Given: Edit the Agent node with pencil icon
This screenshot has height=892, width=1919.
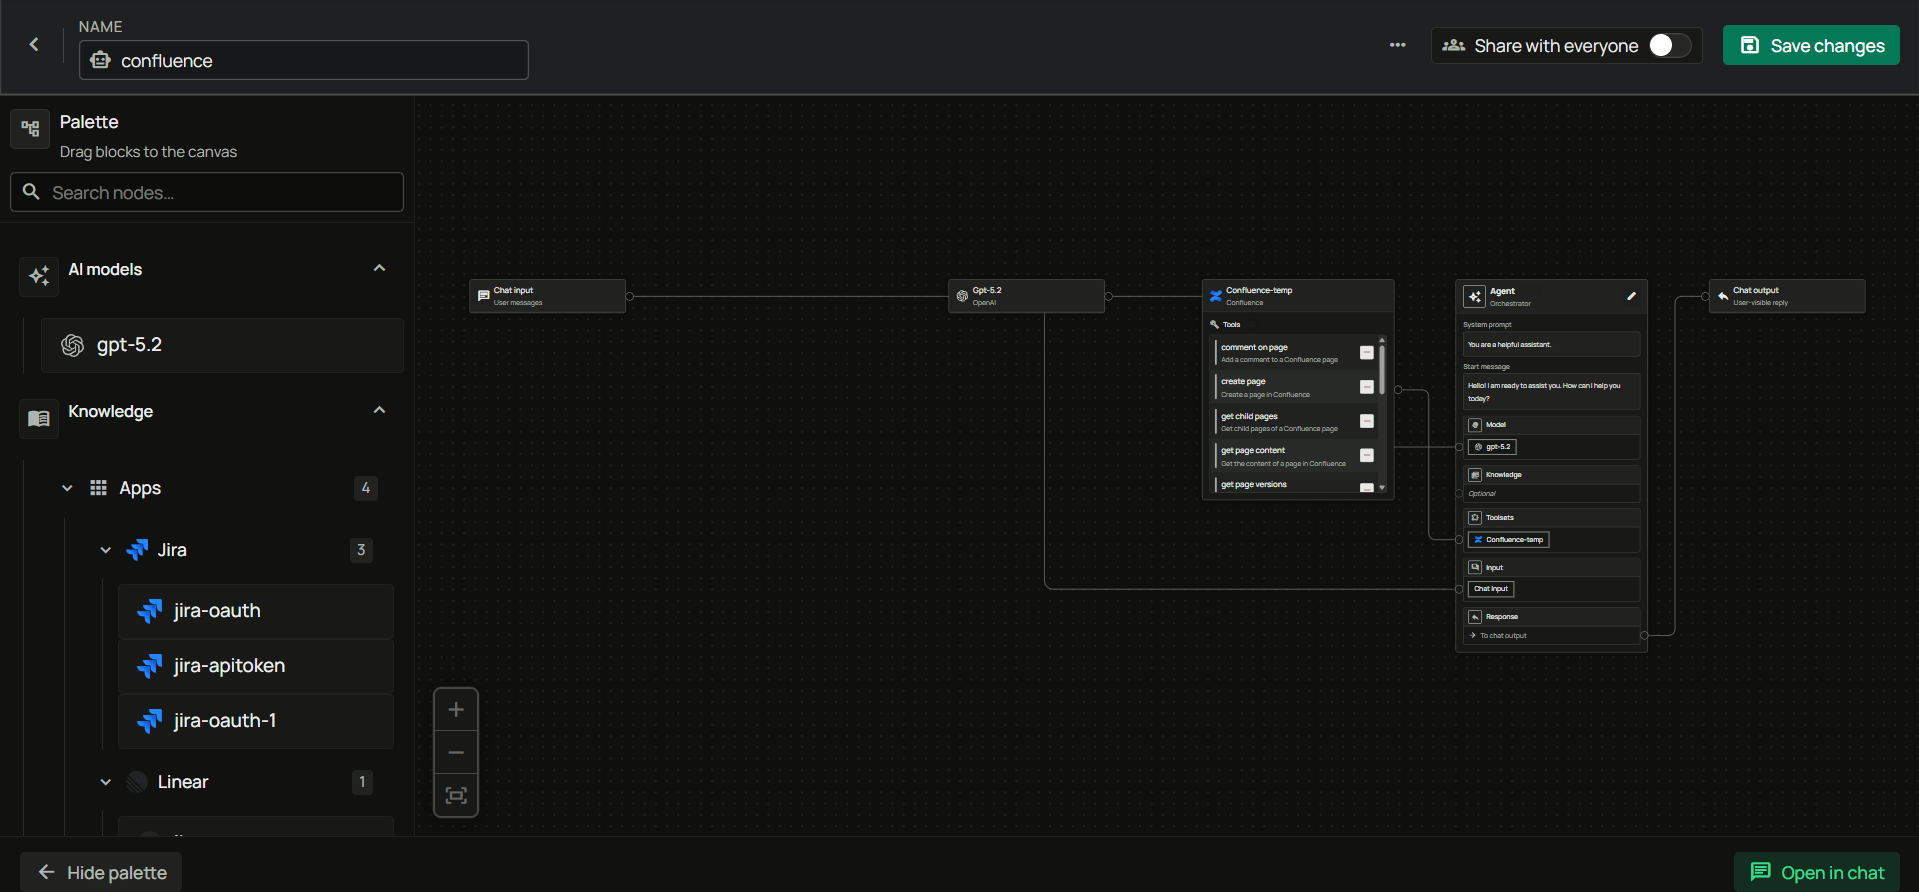Looking at the screenshot, I should [1631, 296].
